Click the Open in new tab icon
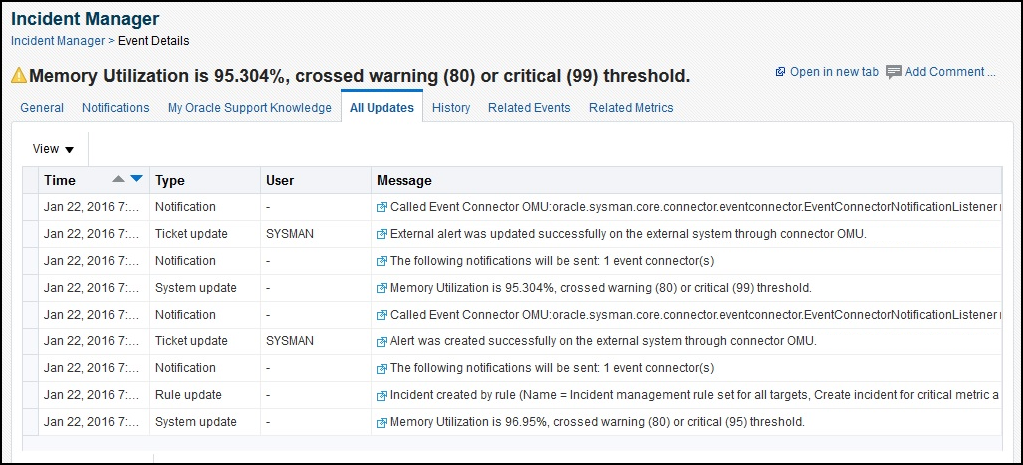 coord(780,72)
